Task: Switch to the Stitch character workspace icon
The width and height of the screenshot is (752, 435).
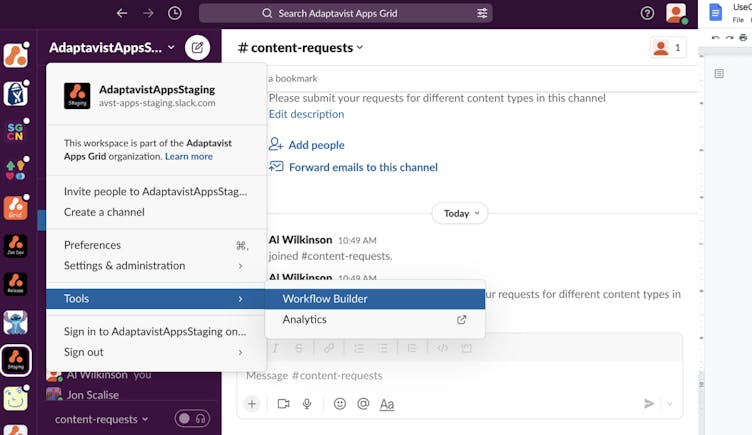Action: (x=15, y=323)
